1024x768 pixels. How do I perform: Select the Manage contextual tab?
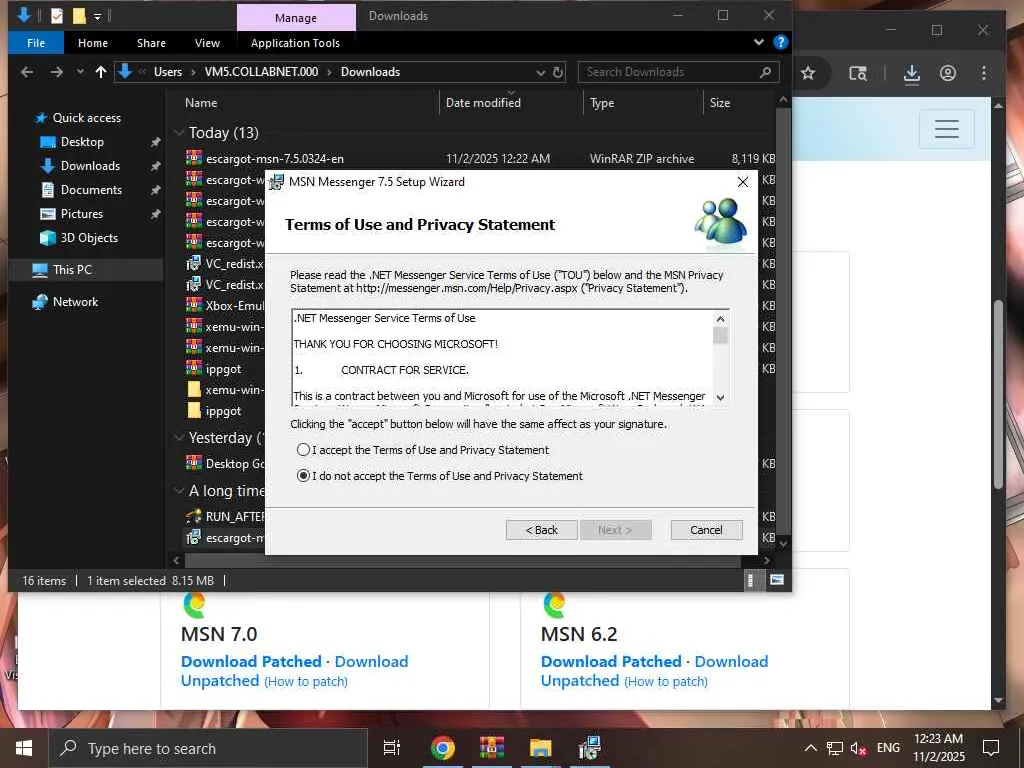click(x=296, y=18)
